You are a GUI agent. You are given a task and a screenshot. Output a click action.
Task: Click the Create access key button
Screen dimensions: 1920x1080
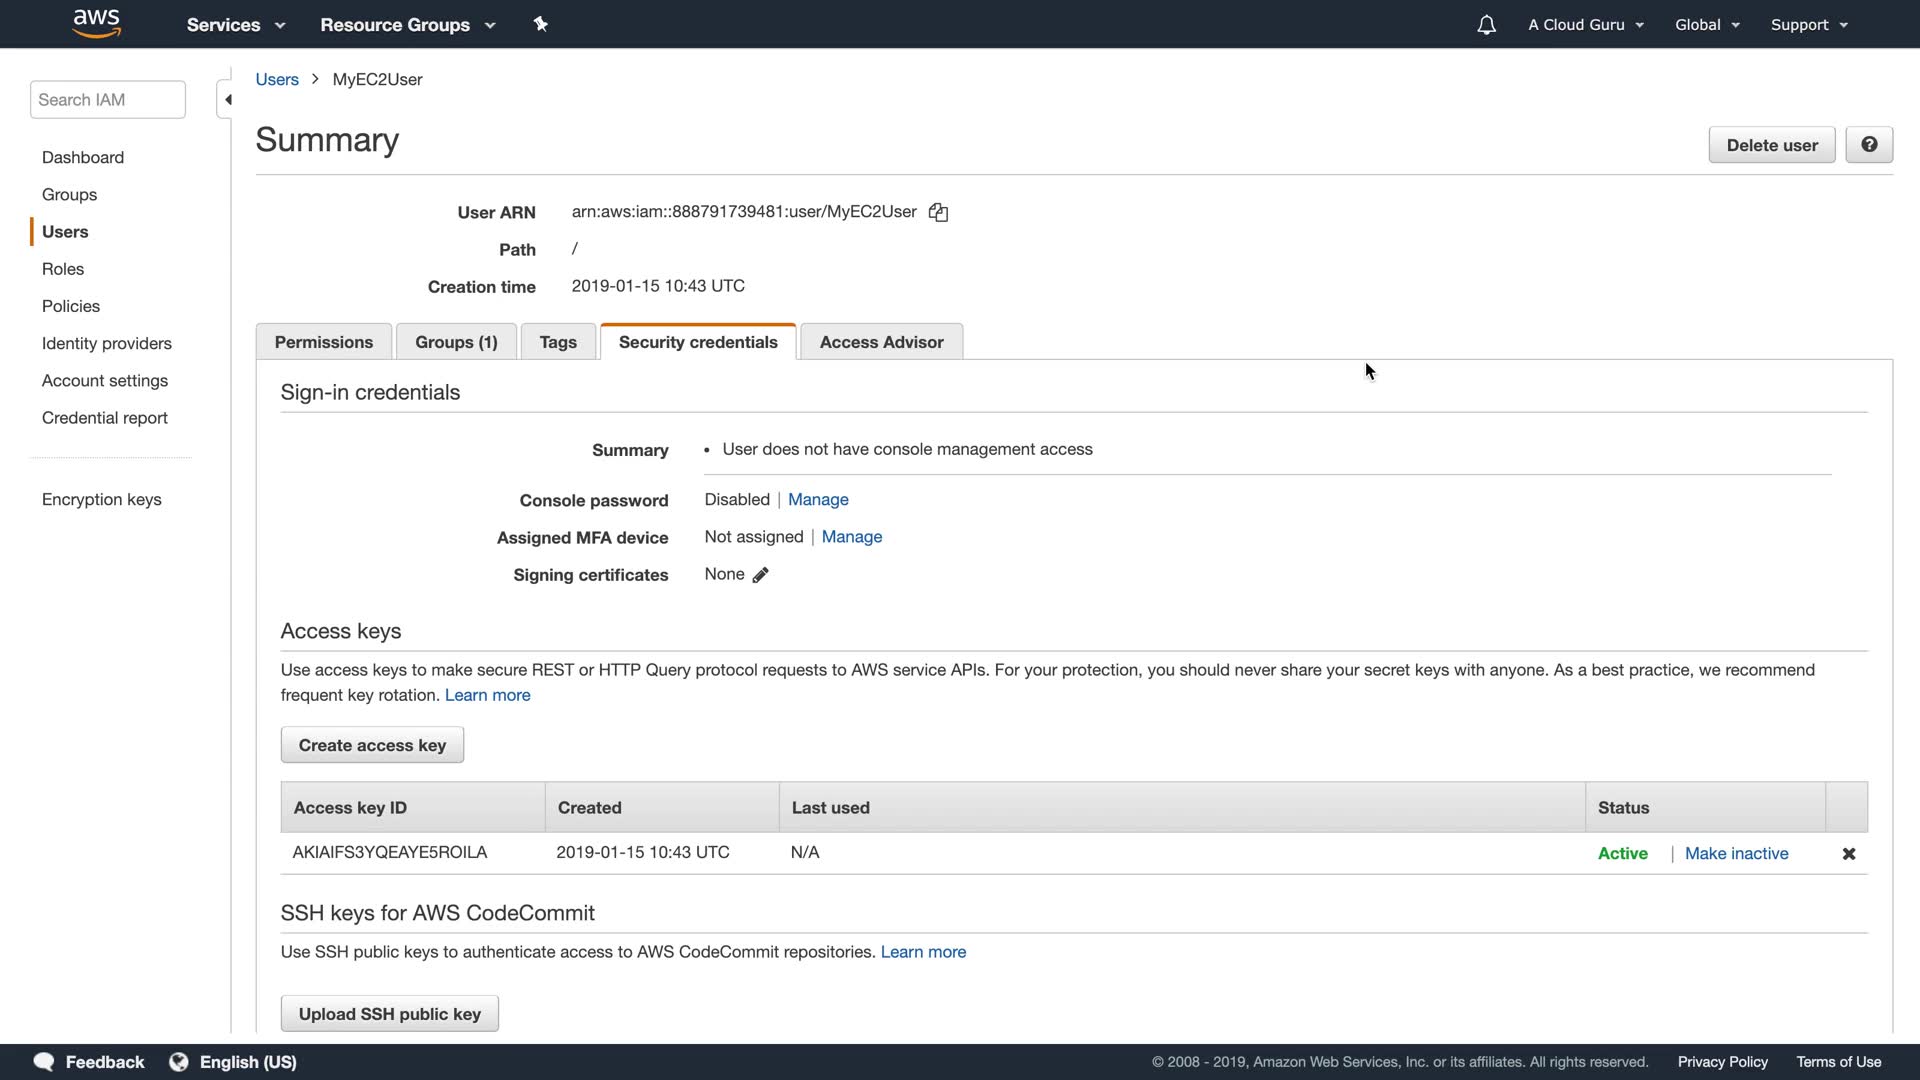pos(372,746)
